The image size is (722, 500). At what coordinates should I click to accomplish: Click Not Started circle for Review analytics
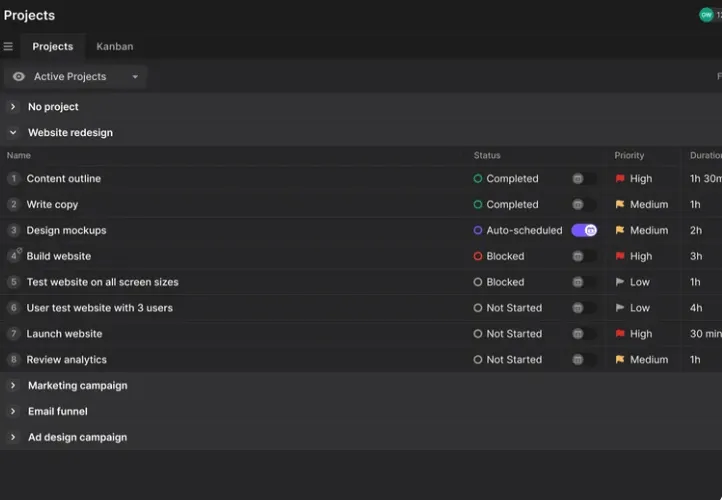click(477, 360)
